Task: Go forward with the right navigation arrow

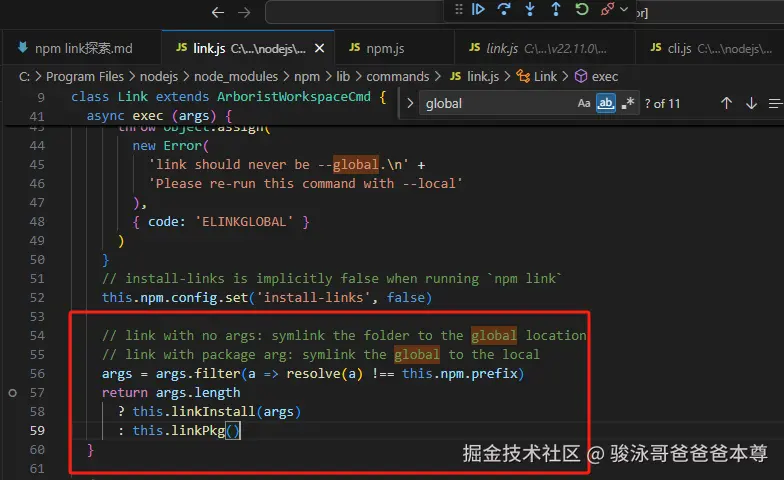Action: coord(244,12)
